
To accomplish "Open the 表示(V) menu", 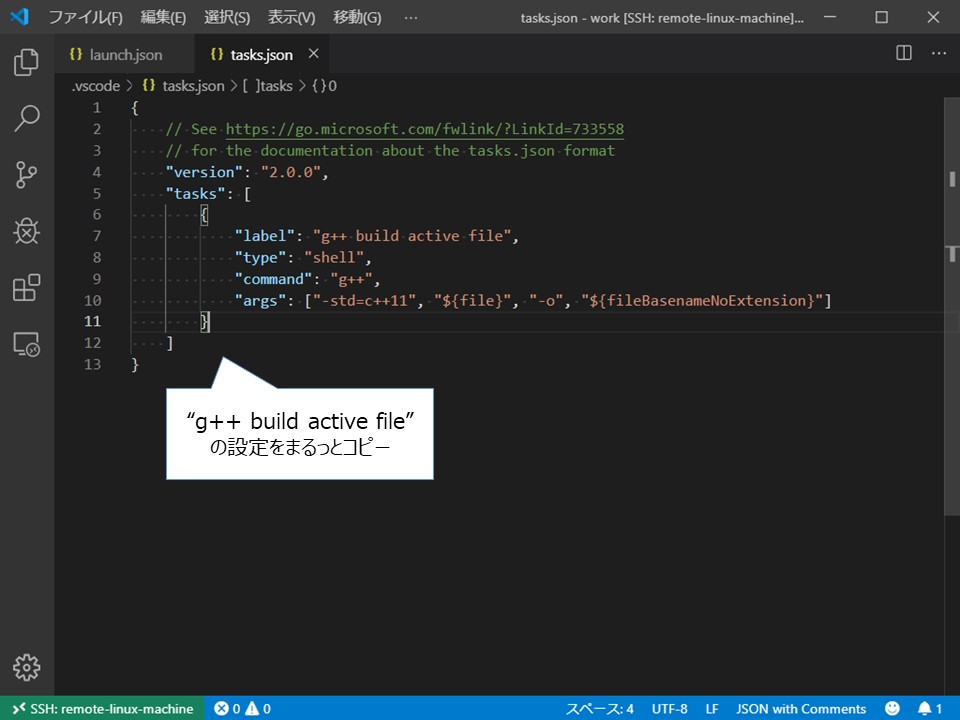I will click(291, 18).
